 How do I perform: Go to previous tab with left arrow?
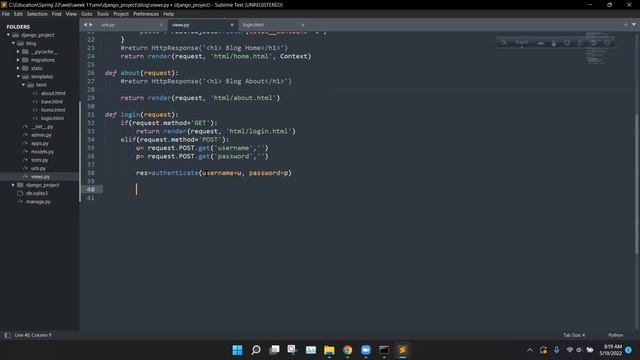85,25
